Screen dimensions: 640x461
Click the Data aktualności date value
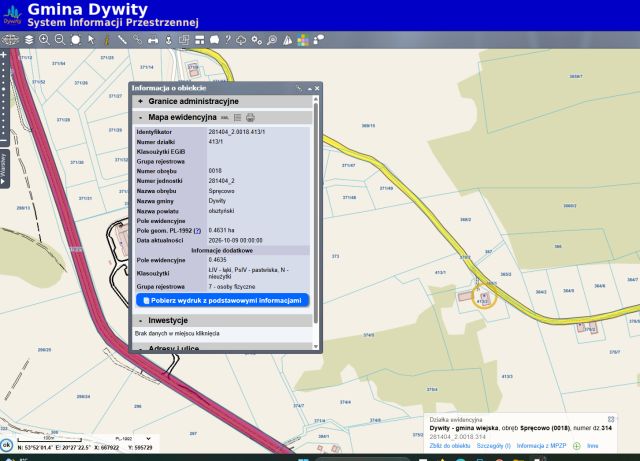pos(236,241)
